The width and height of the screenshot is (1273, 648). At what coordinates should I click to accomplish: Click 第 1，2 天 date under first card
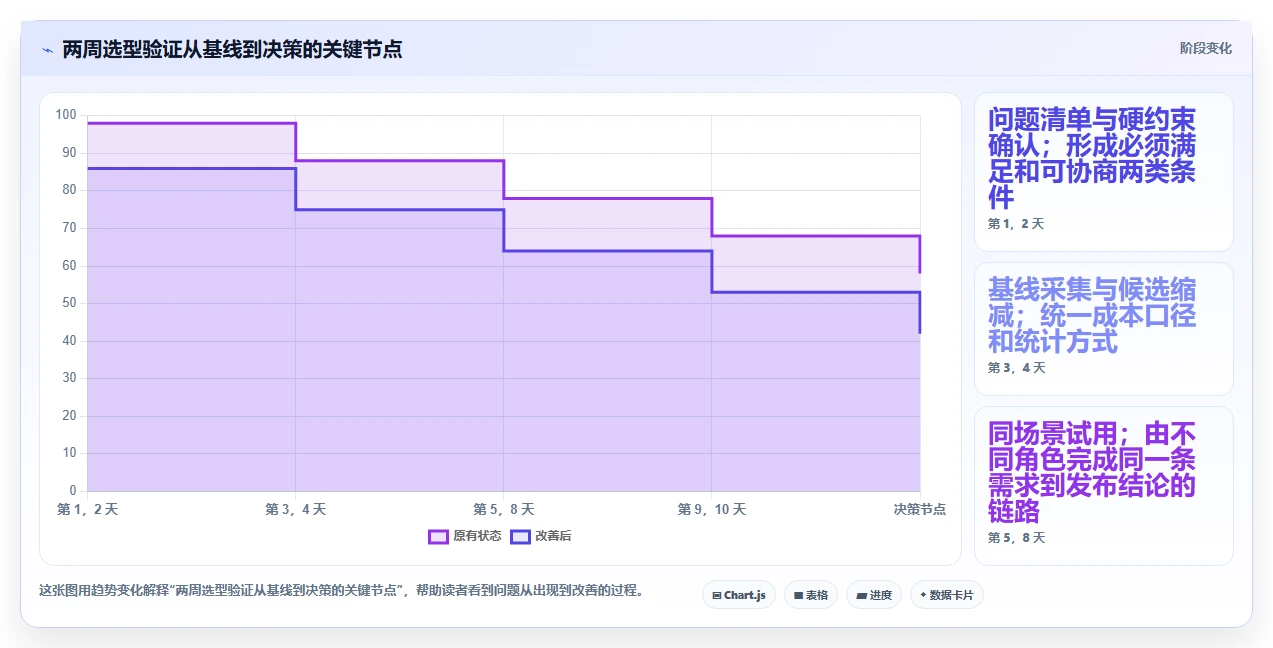(1016, 224)
